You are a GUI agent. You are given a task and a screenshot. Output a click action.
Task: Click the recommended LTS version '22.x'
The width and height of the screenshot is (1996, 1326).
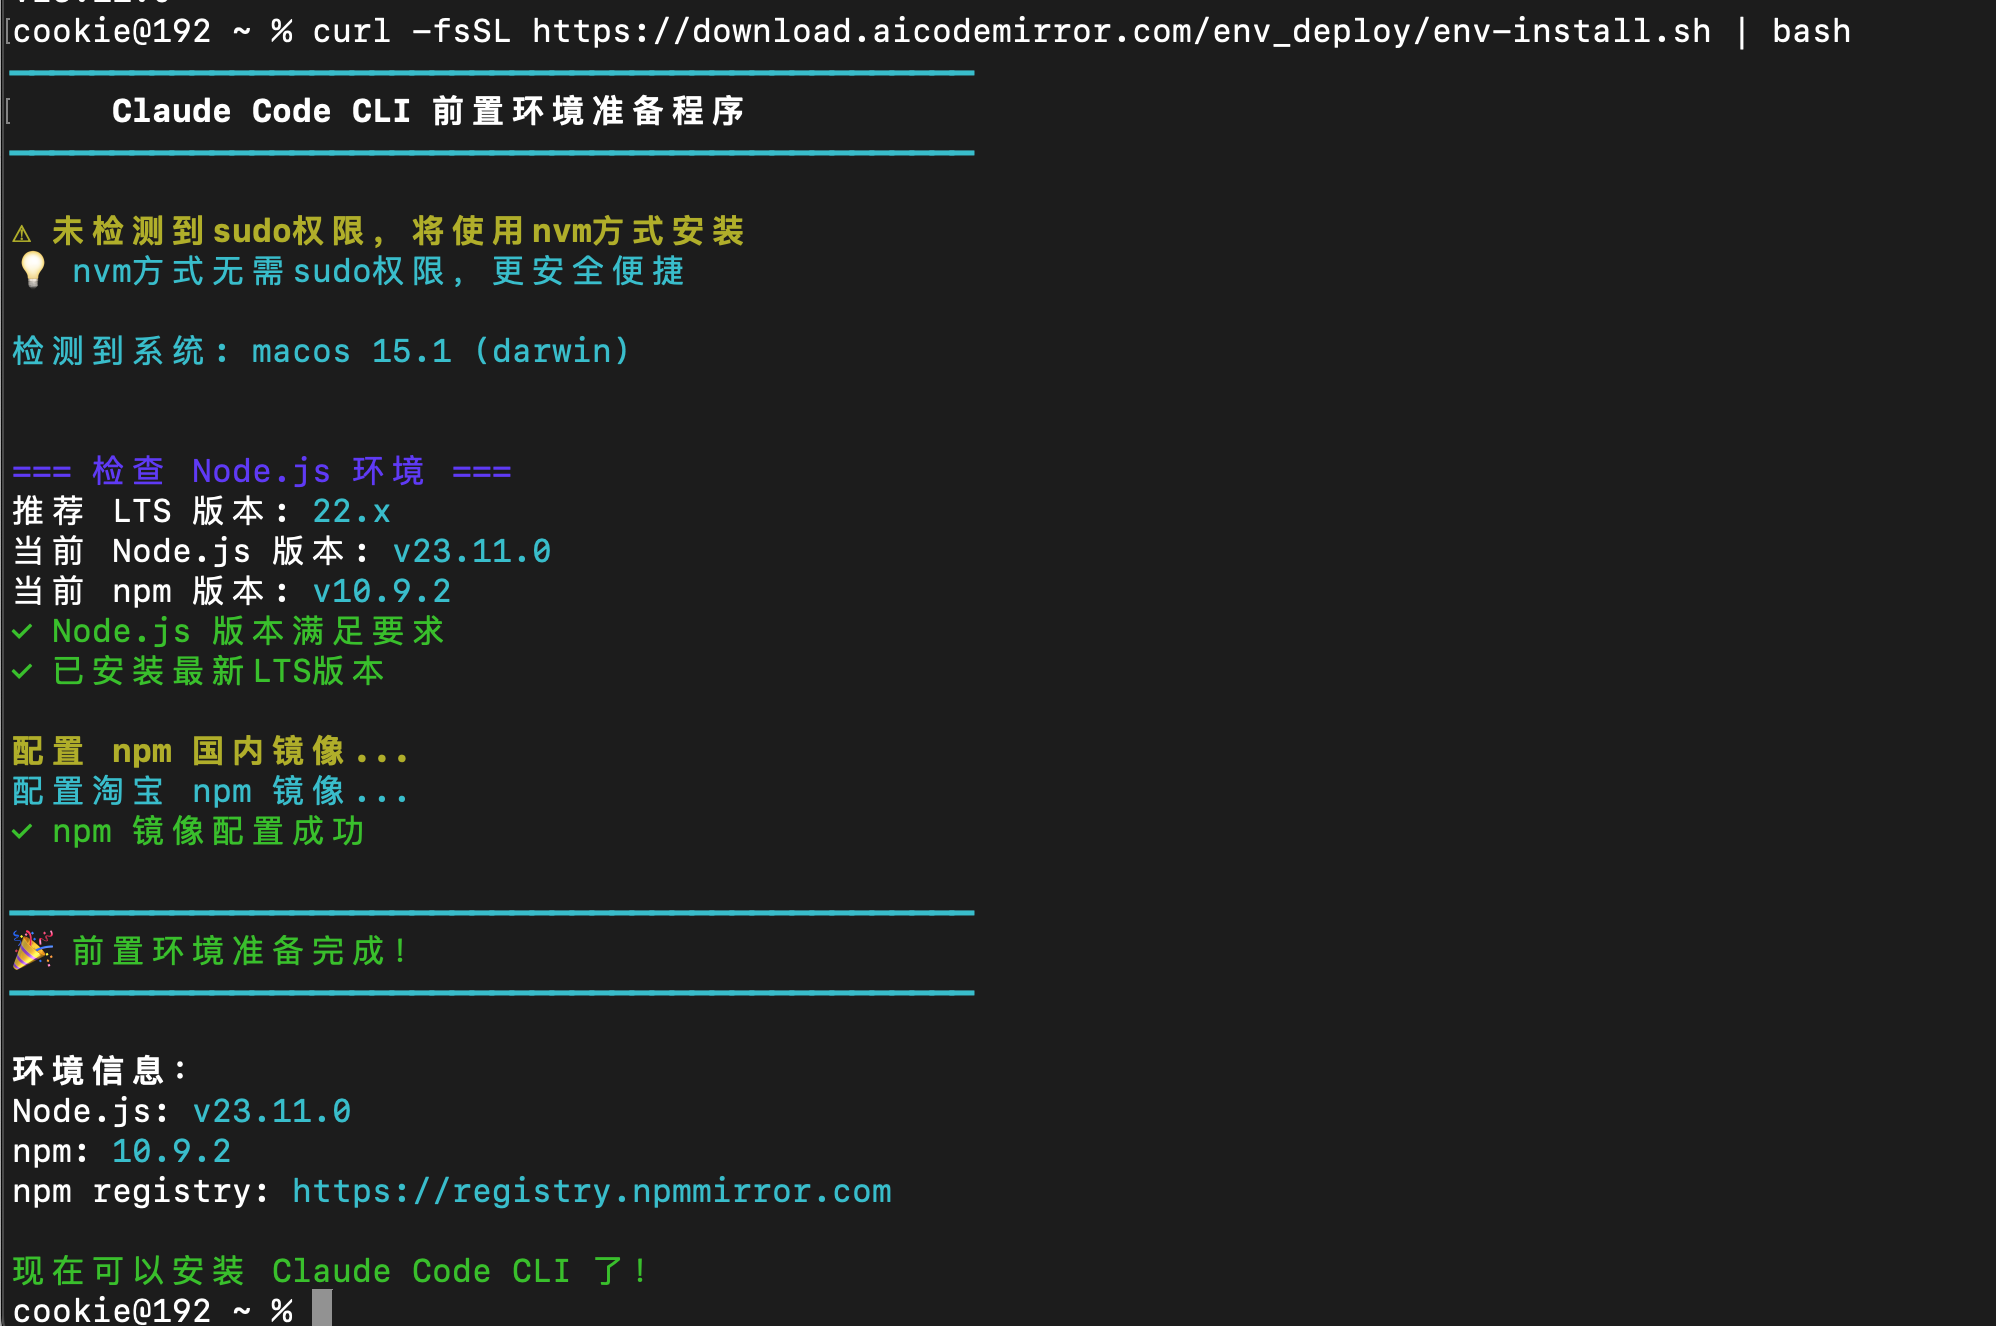[x=351, y=511]
